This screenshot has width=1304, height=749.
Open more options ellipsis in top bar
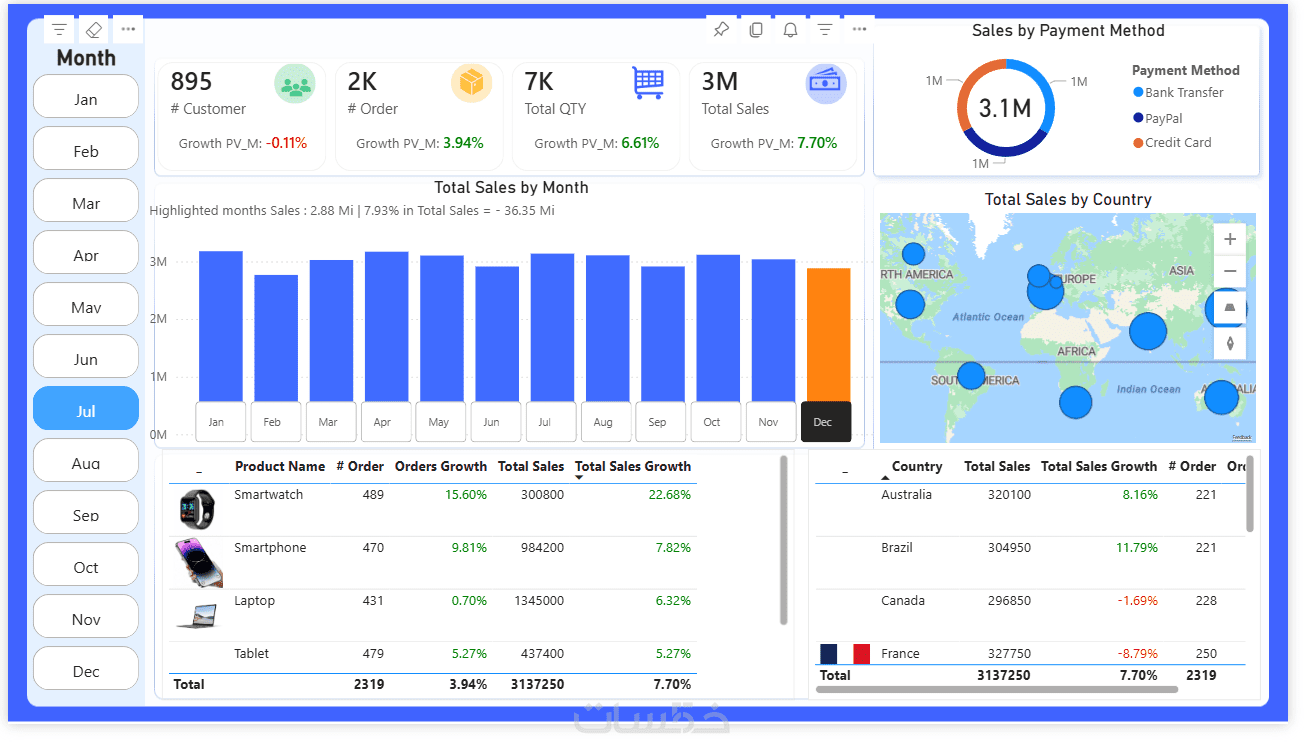(x=859, y=30)
